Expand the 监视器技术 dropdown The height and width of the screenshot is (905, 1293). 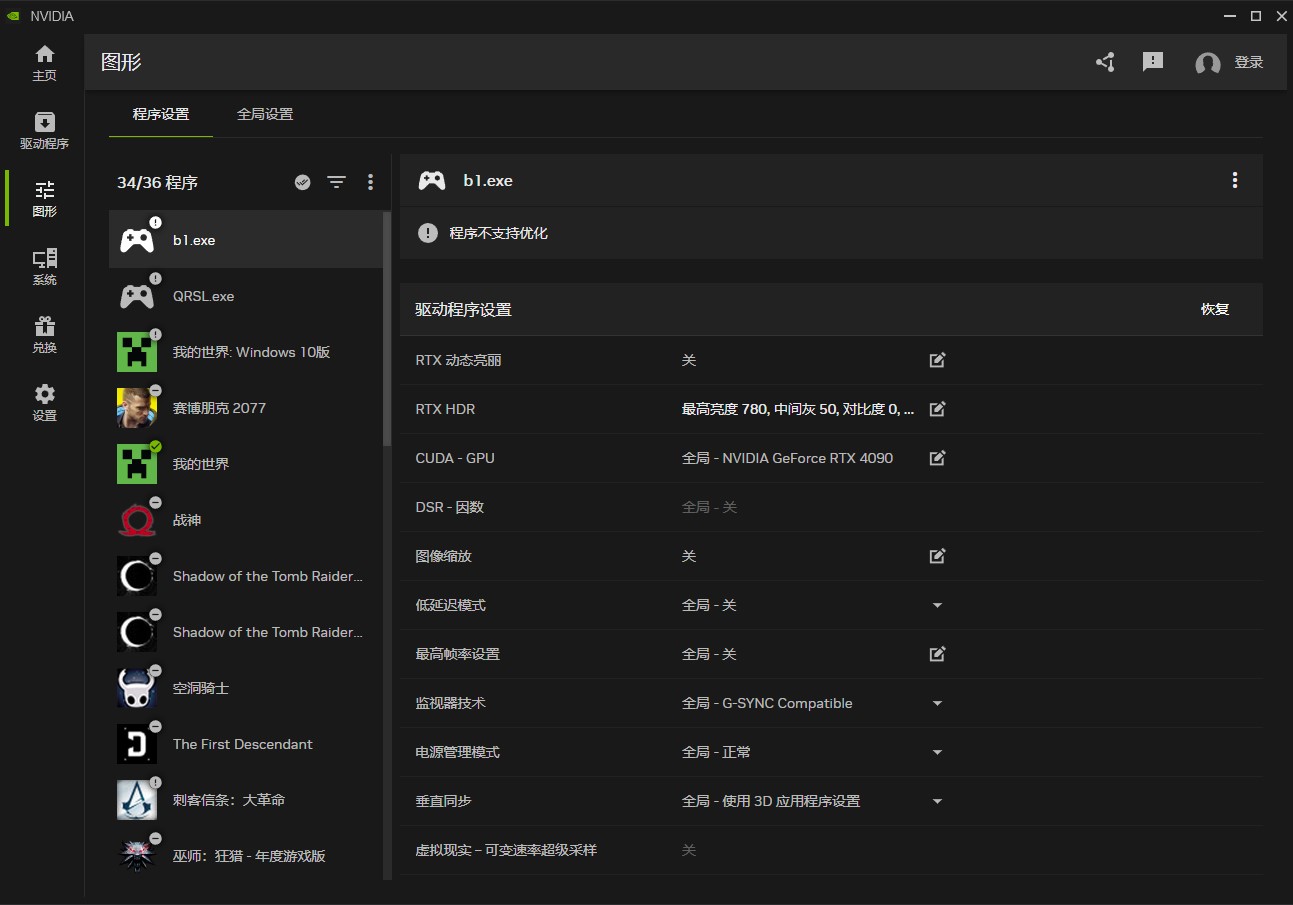(937, 703)
